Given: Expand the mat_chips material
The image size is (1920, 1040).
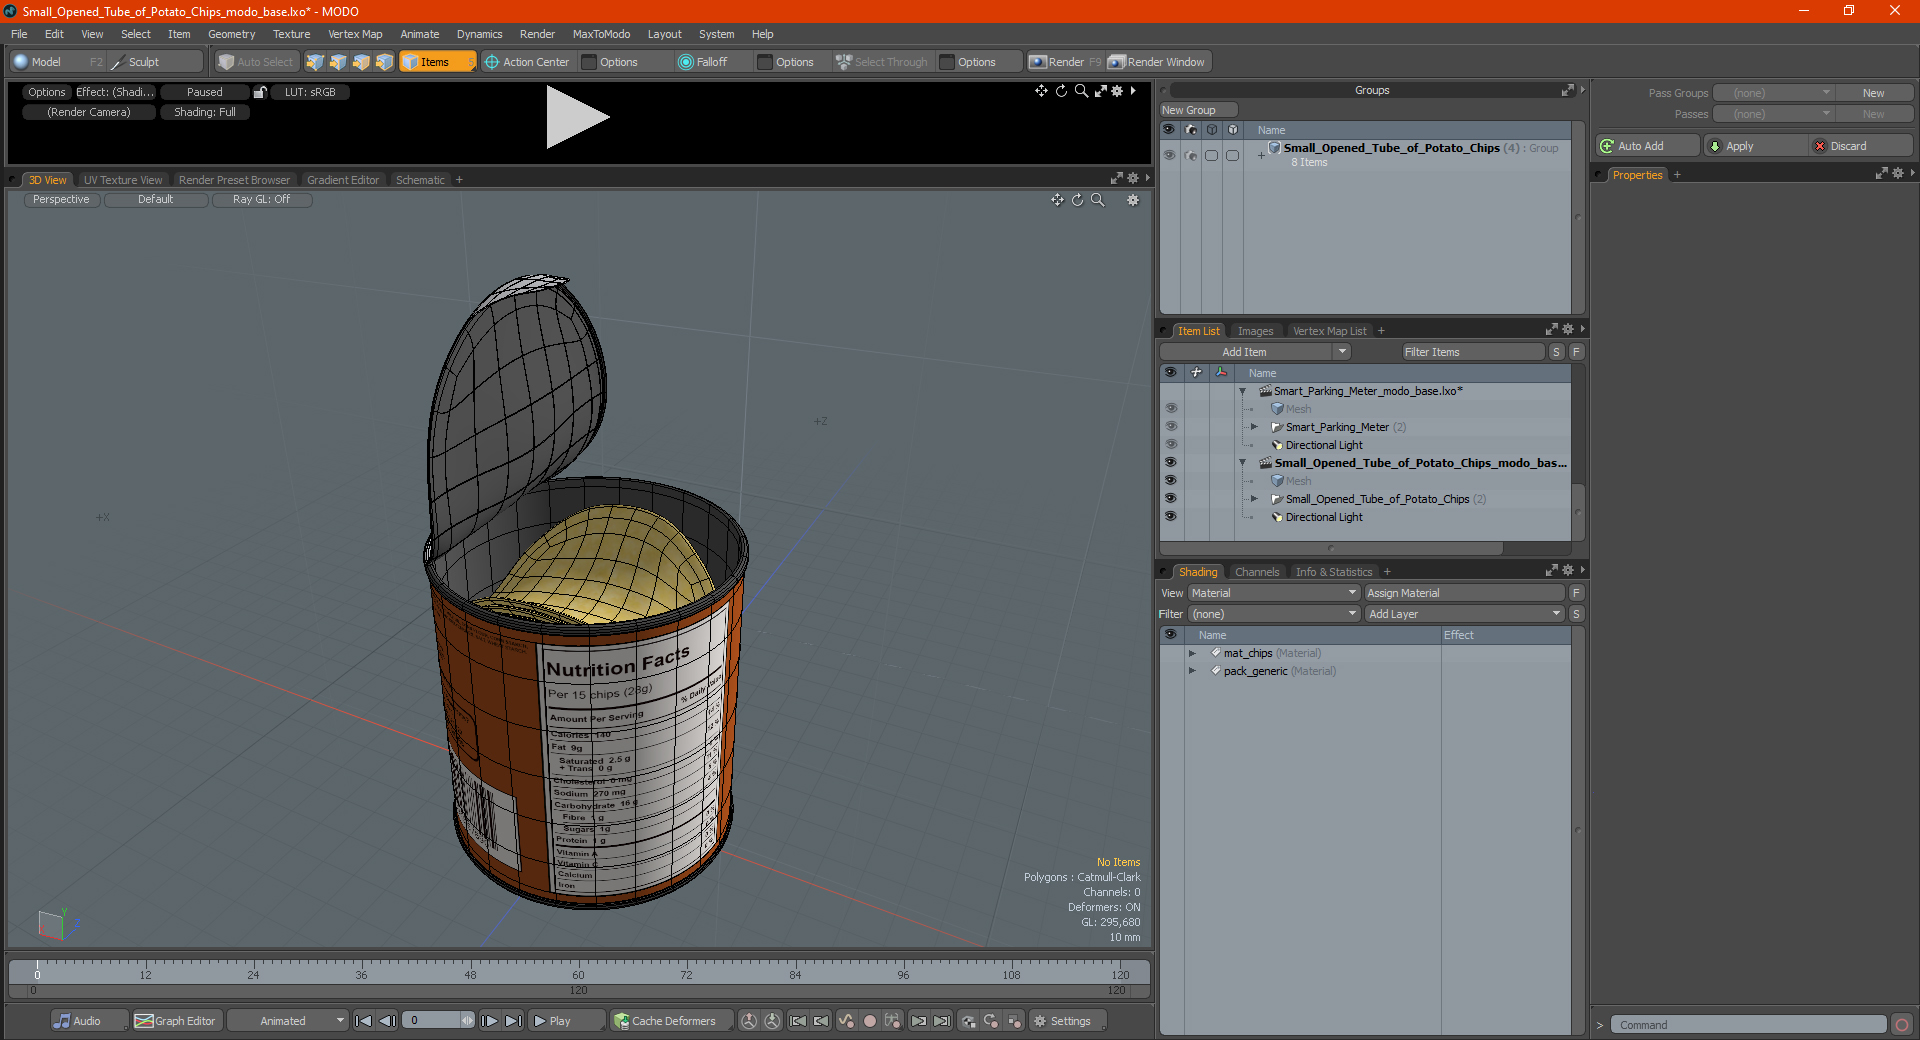Looking at the screenshot, I should click(x=1192, y=653).
